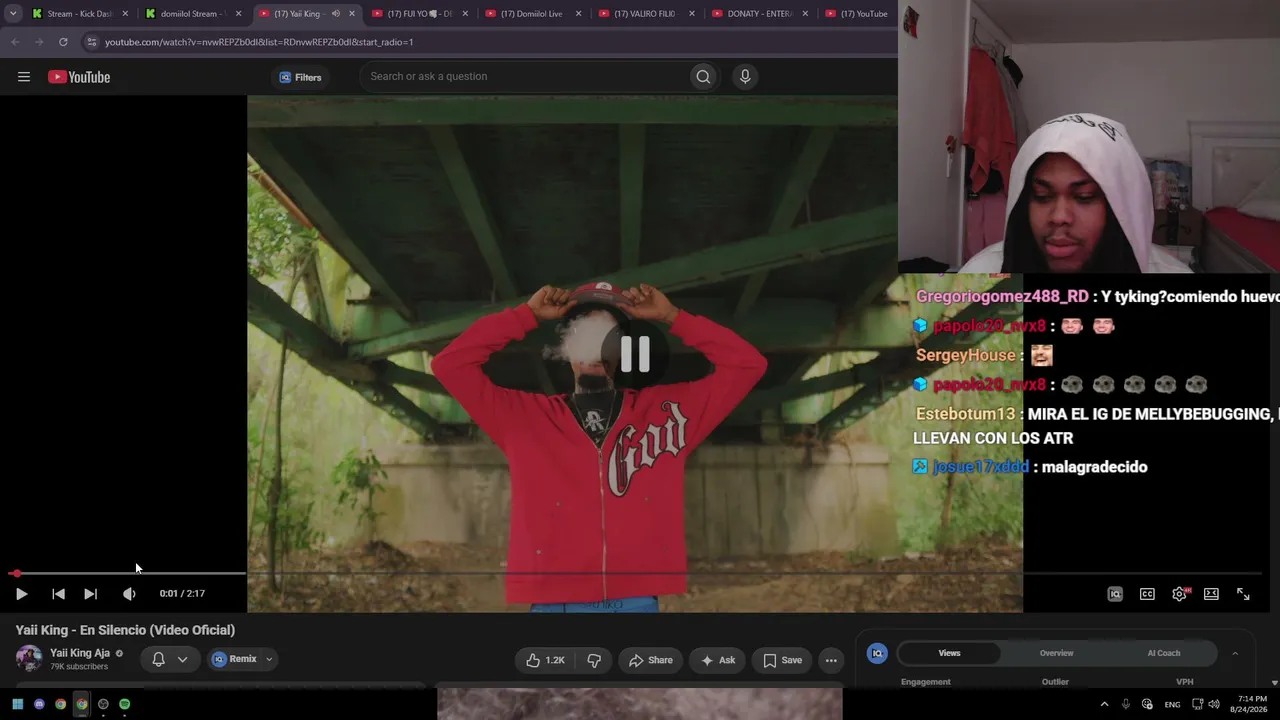Switch to the Overview tab
The height and width of the screenshot is (720, 1280).
point(1056,653)
